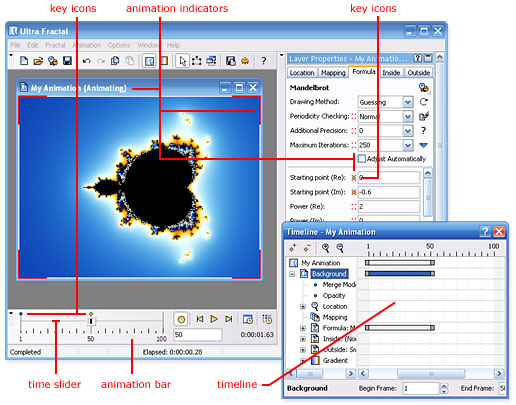This screenshot has width=516, height=405.
Task: Play the animation
Action: coord(214,319)
